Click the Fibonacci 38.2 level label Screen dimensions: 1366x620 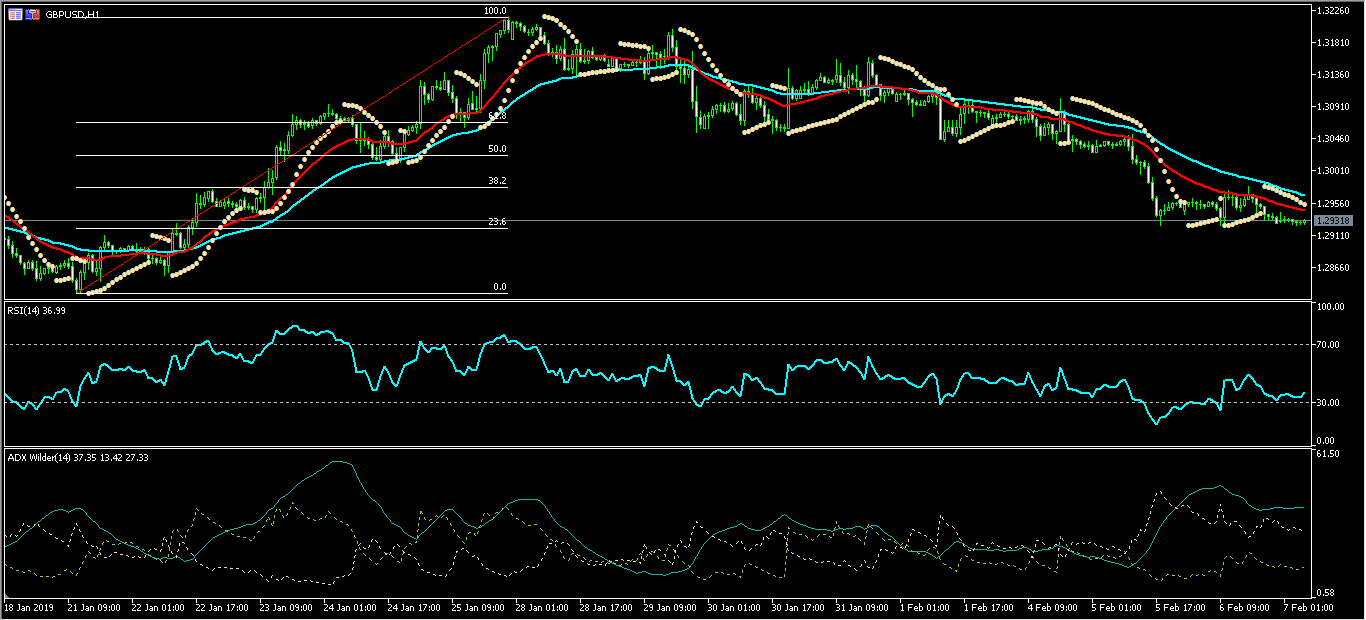pos(497,182)
